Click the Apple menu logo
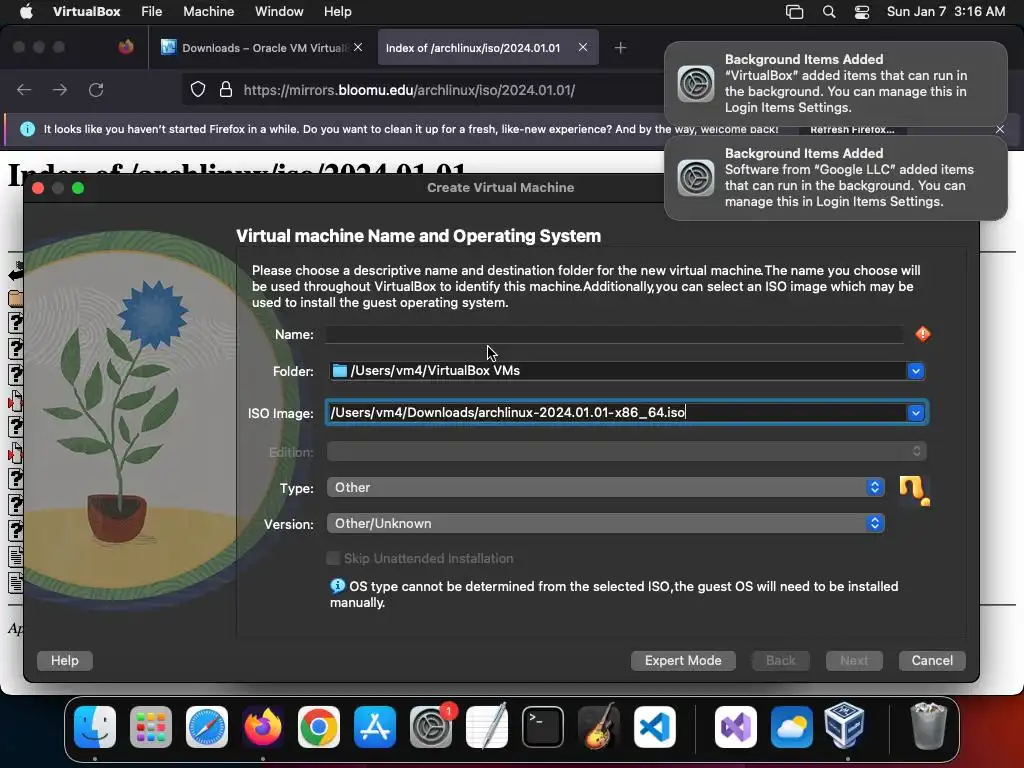The width and height of the screenshot is (1024, 768). tap(26, 12)
